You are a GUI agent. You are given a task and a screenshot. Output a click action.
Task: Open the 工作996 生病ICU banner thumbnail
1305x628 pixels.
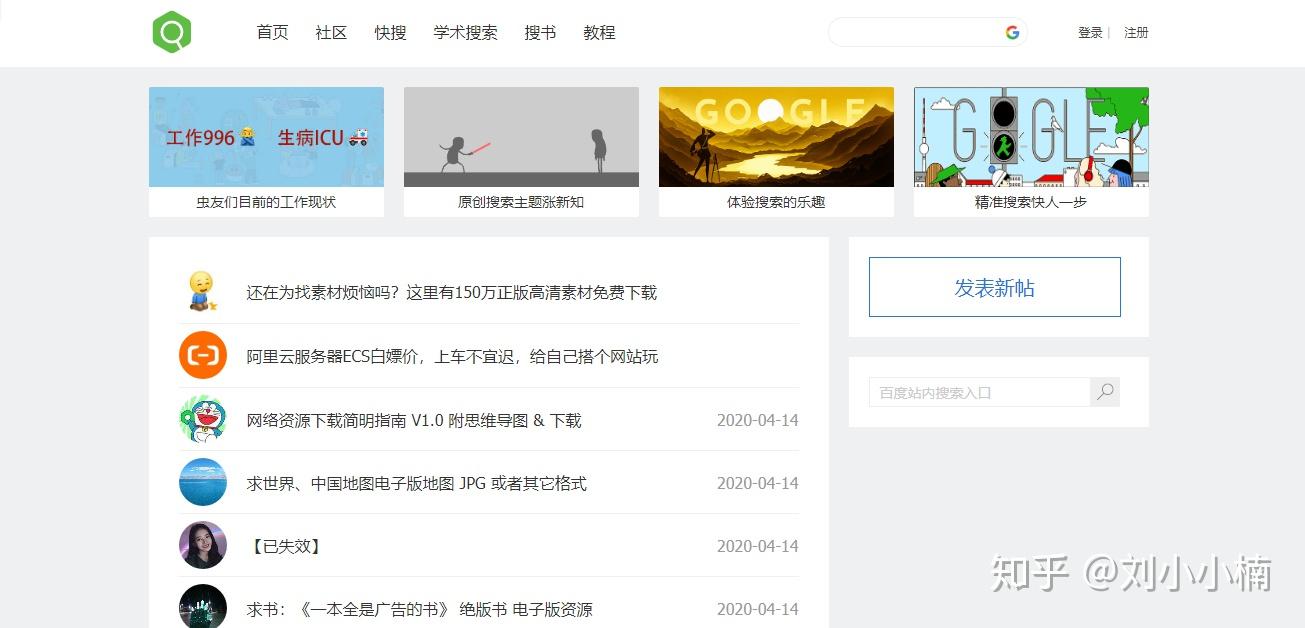266,137
